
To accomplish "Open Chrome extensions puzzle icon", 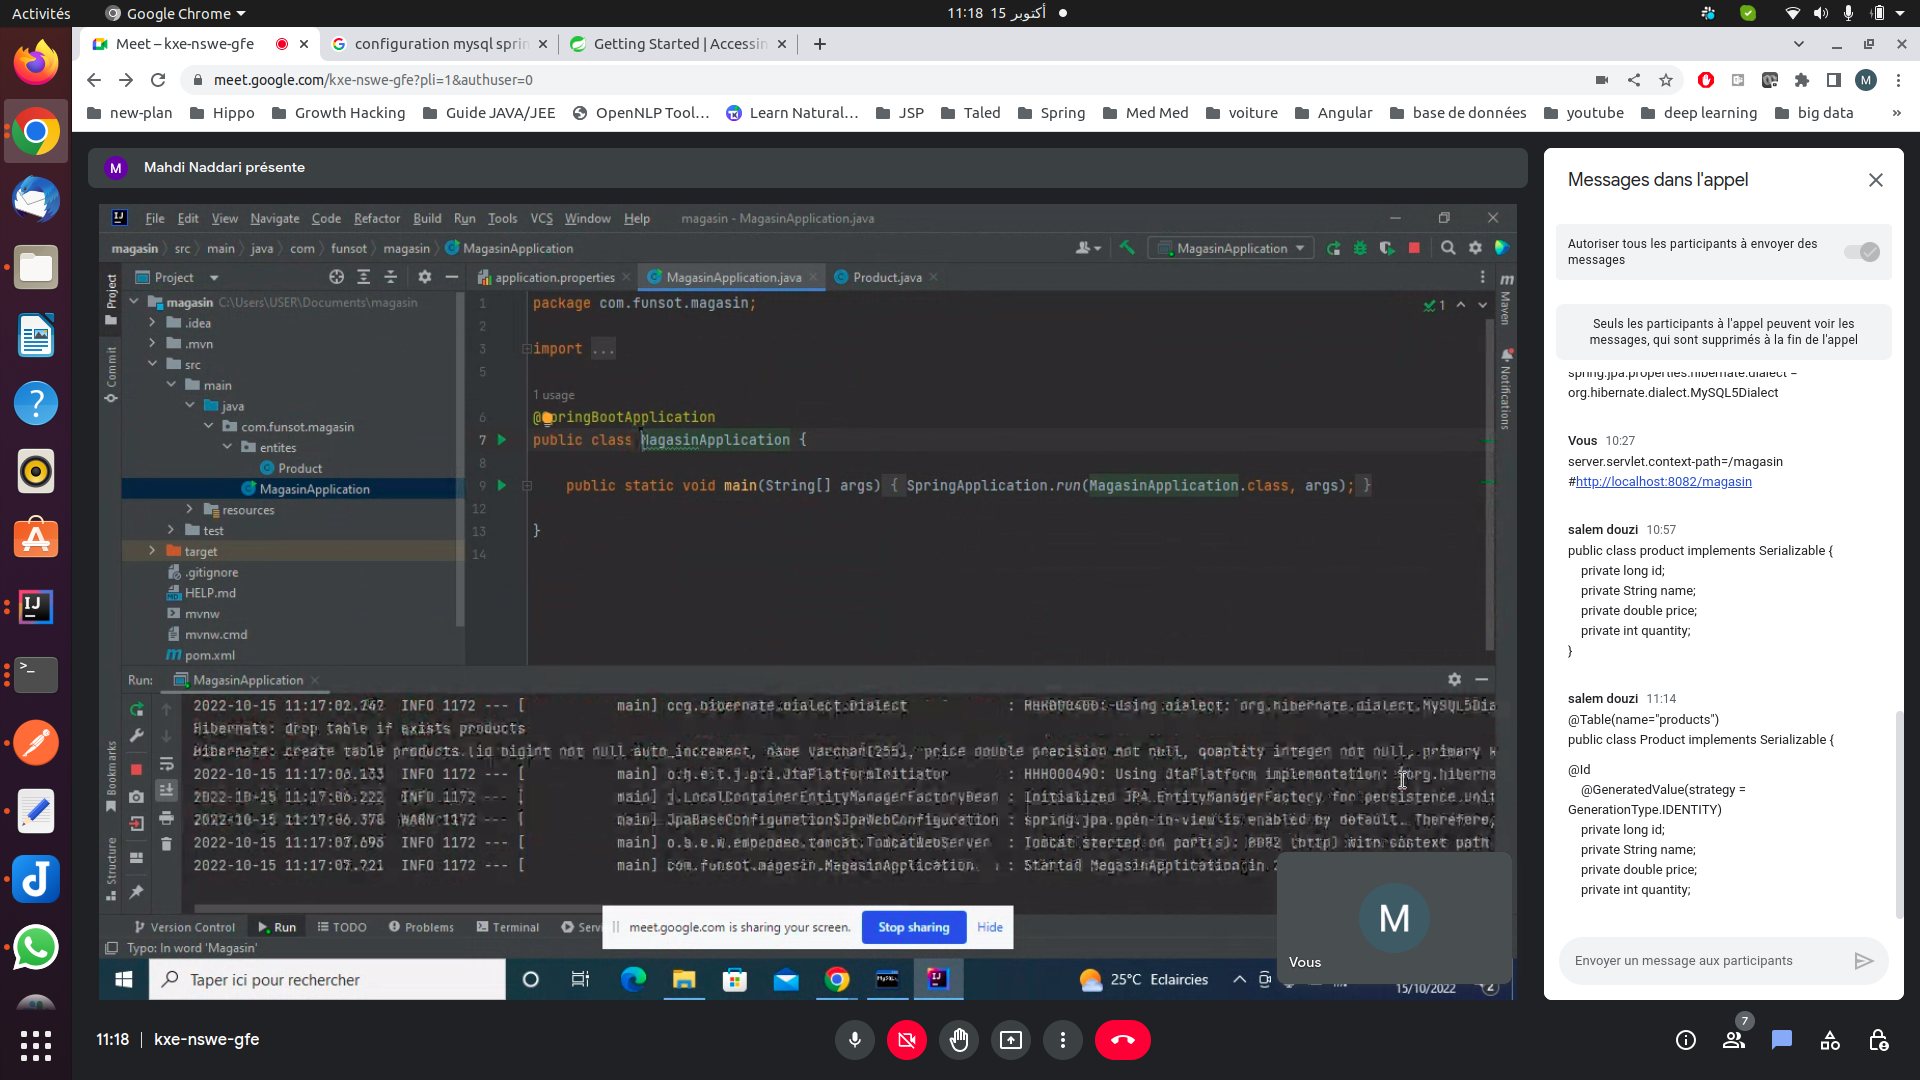I will pyautogui.click(x=1802, y=80).
